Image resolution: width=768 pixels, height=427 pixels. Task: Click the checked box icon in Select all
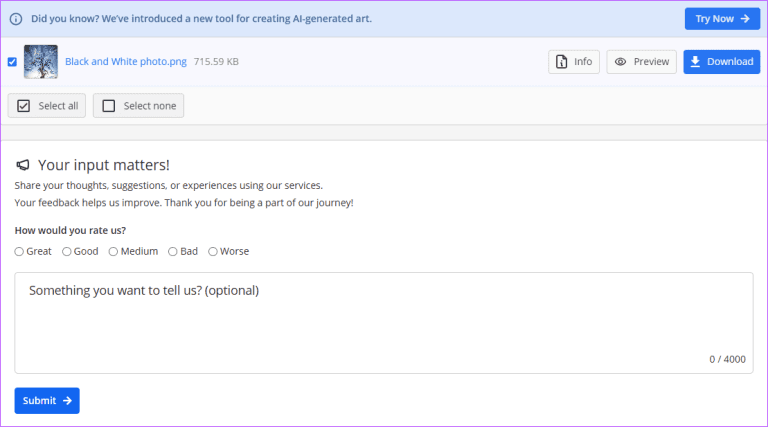click(x=24, y=106)
